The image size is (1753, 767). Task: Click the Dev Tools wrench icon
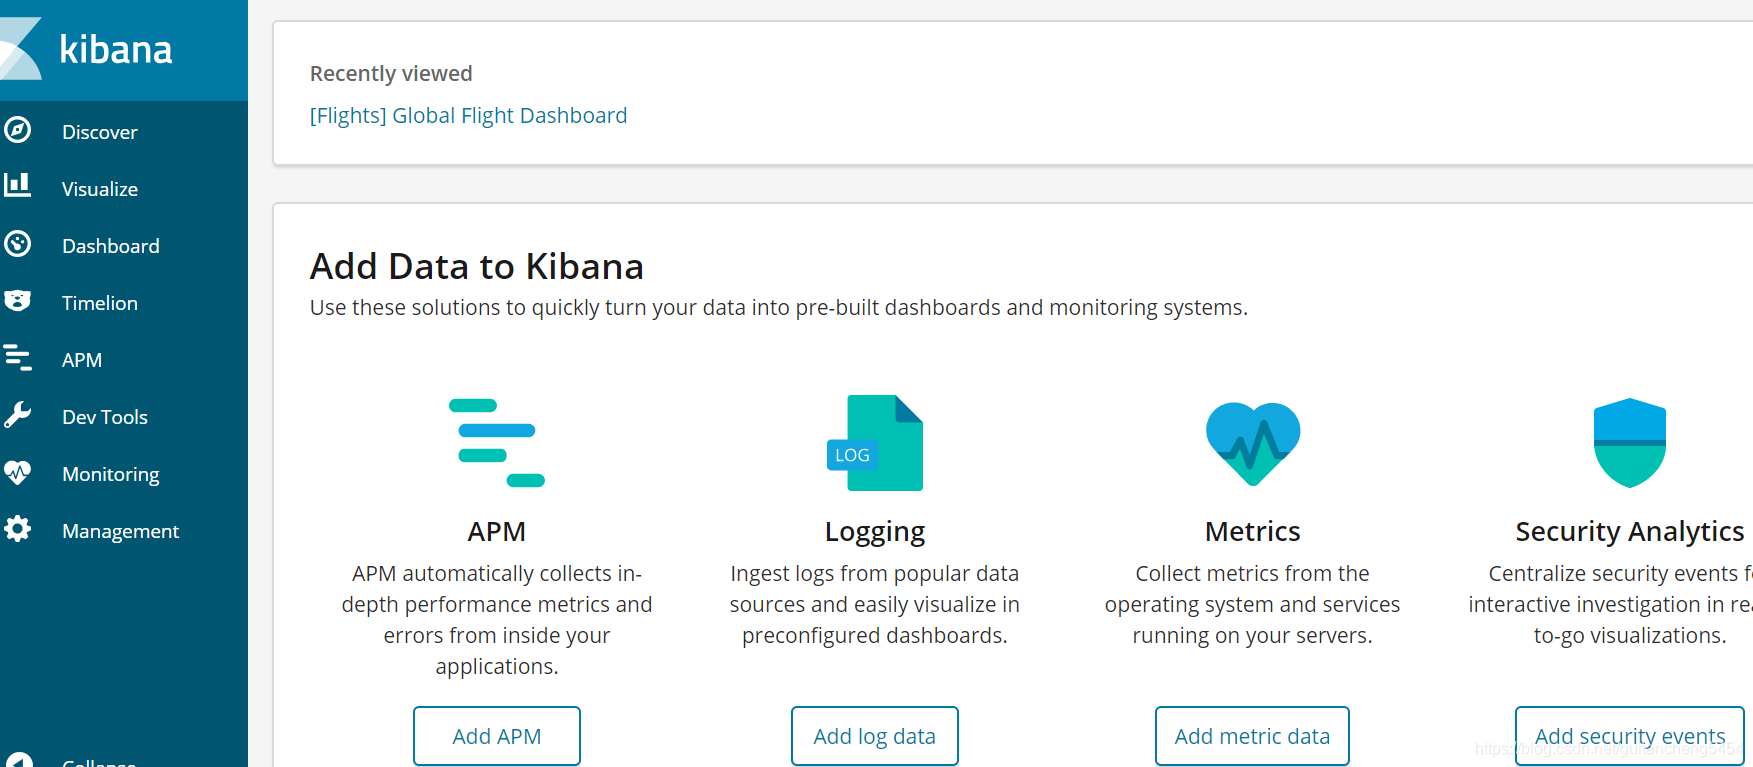click(x=17, y=415)
